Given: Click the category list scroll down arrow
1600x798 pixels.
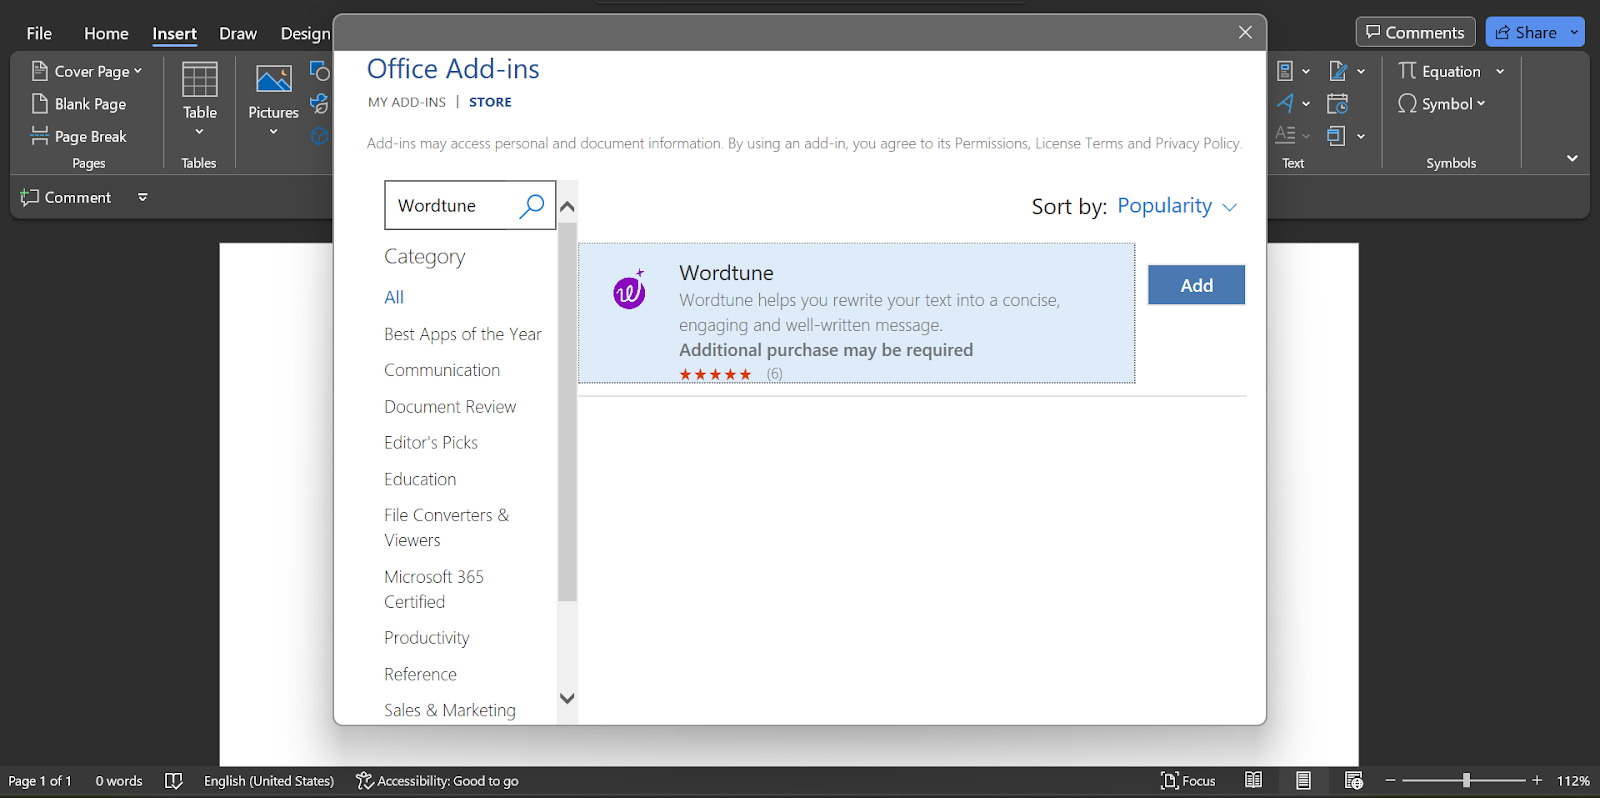Looking at the screenshot, I should click(x=567, y=698).
